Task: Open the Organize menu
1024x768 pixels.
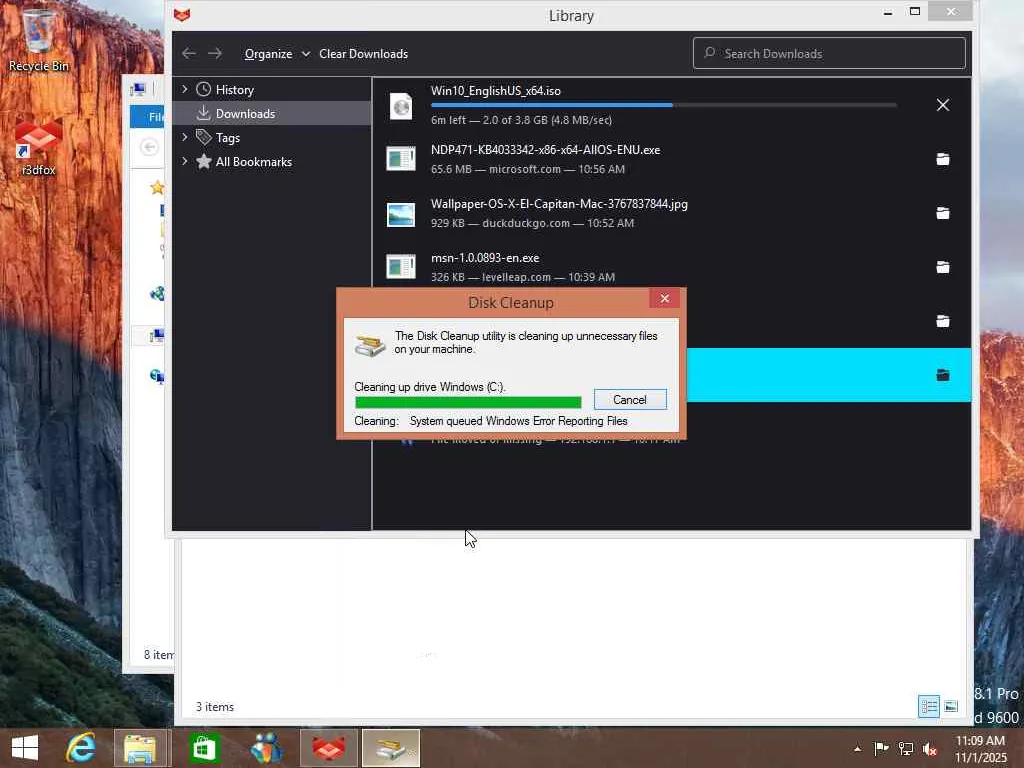Action: coord(276,54)
